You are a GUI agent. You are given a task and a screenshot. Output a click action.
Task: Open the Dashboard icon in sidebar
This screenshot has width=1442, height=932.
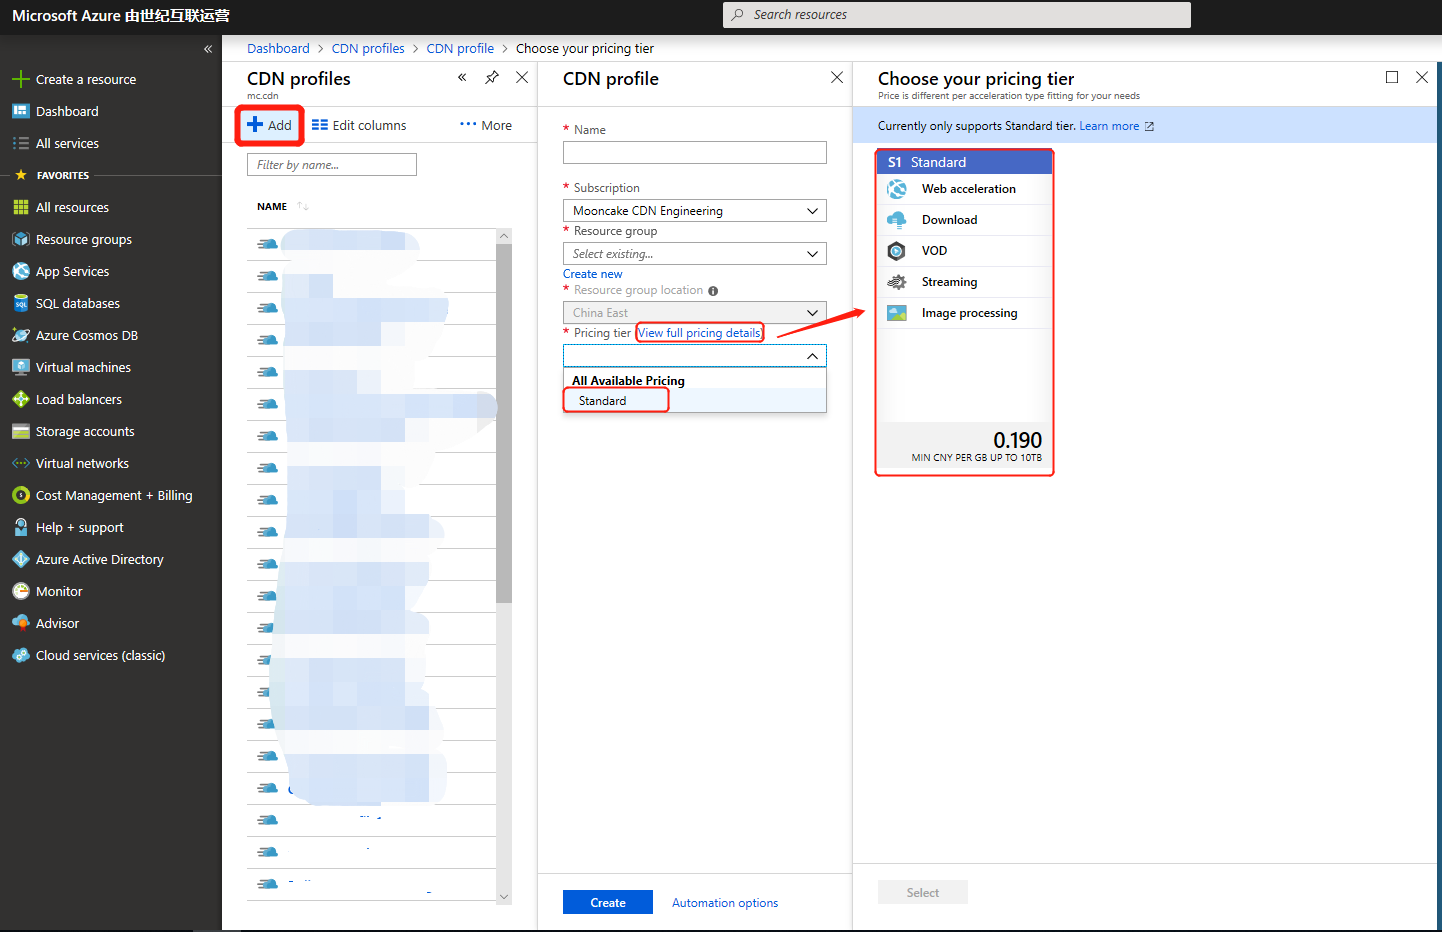click(20, 111)
